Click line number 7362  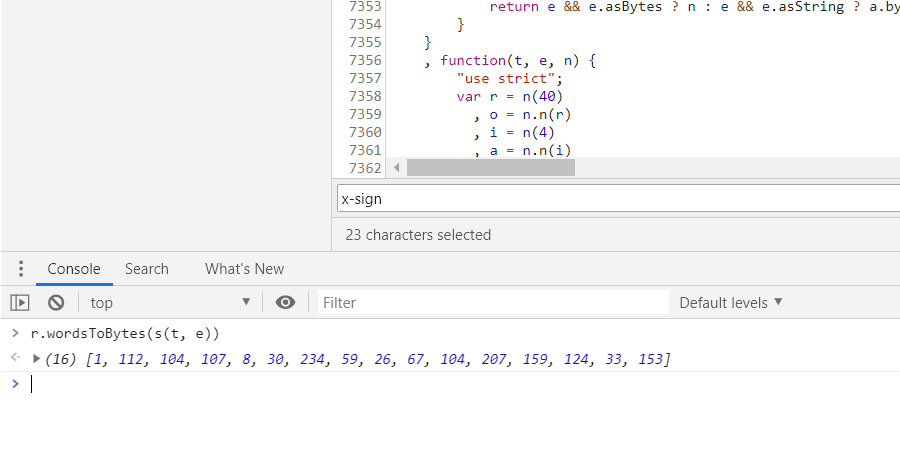coord(365,168)
